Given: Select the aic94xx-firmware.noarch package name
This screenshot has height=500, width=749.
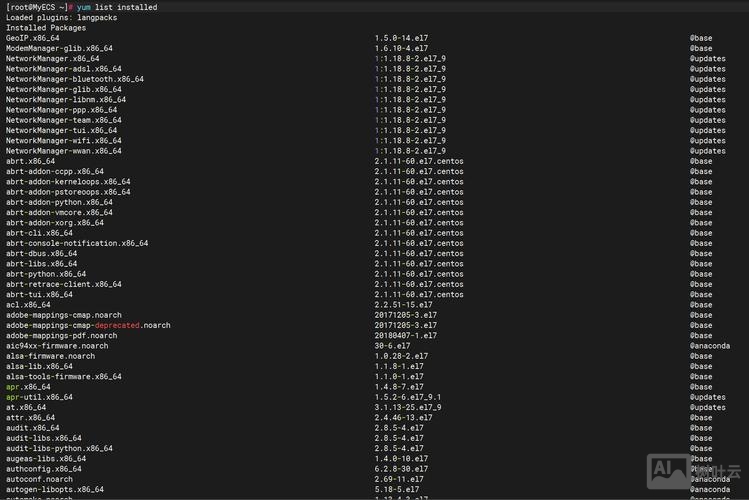Looking at the screenshot, I should click(57, 346).
